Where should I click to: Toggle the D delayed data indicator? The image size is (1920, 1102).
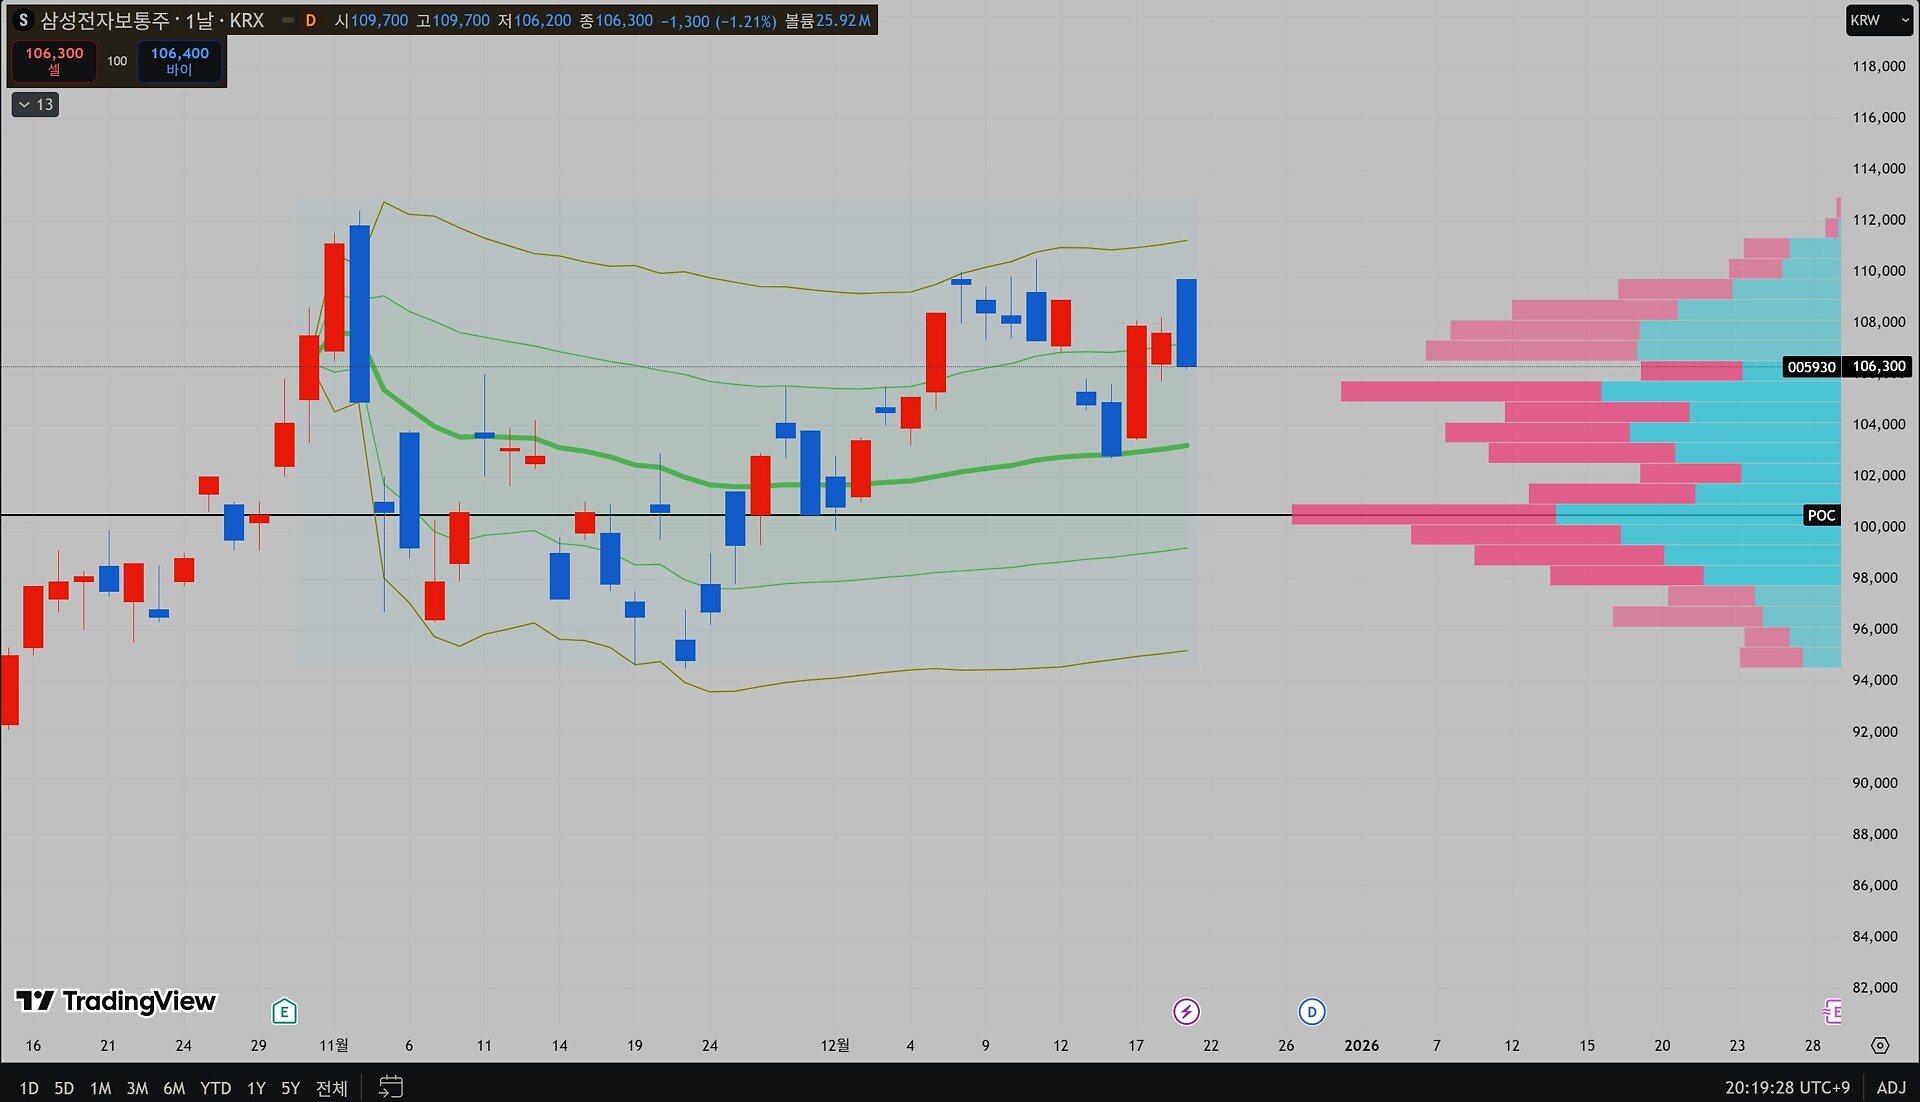click(311, 20)
